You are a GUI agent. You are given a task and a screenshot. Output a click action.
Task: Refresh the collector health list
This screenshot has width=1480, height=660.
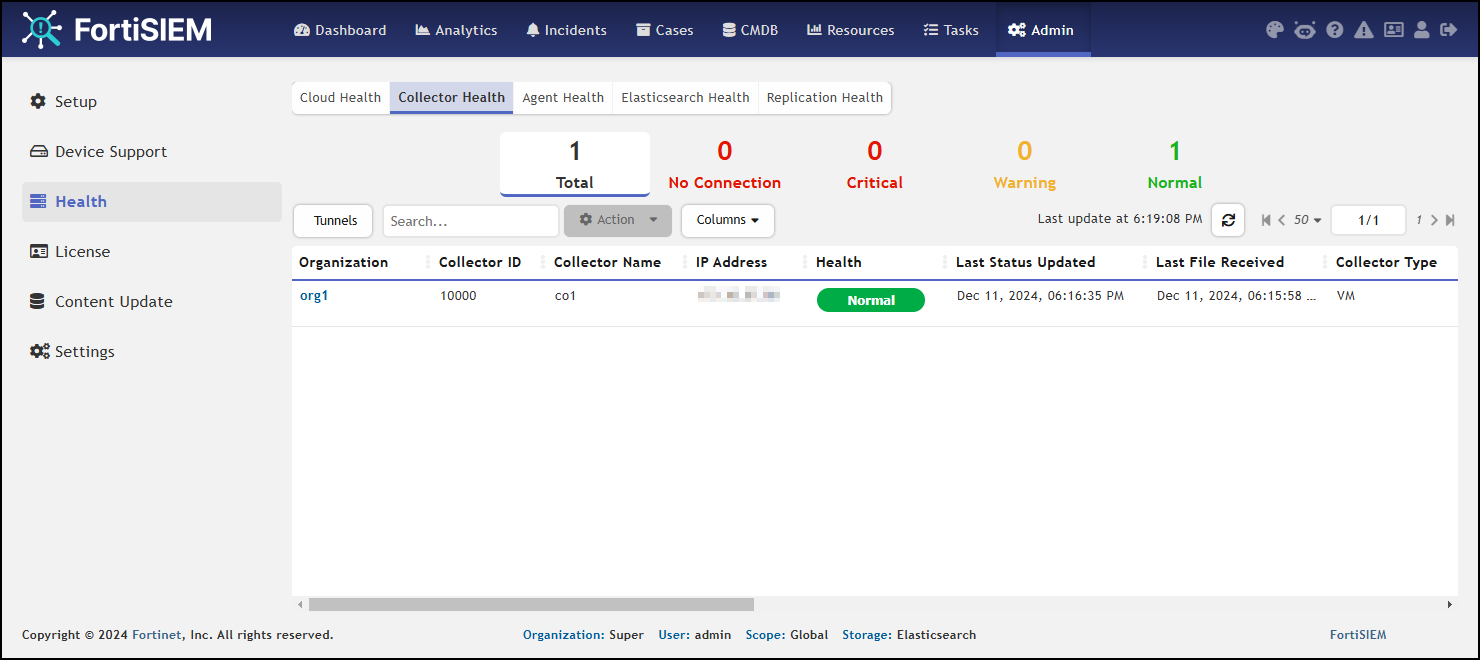1228,220
